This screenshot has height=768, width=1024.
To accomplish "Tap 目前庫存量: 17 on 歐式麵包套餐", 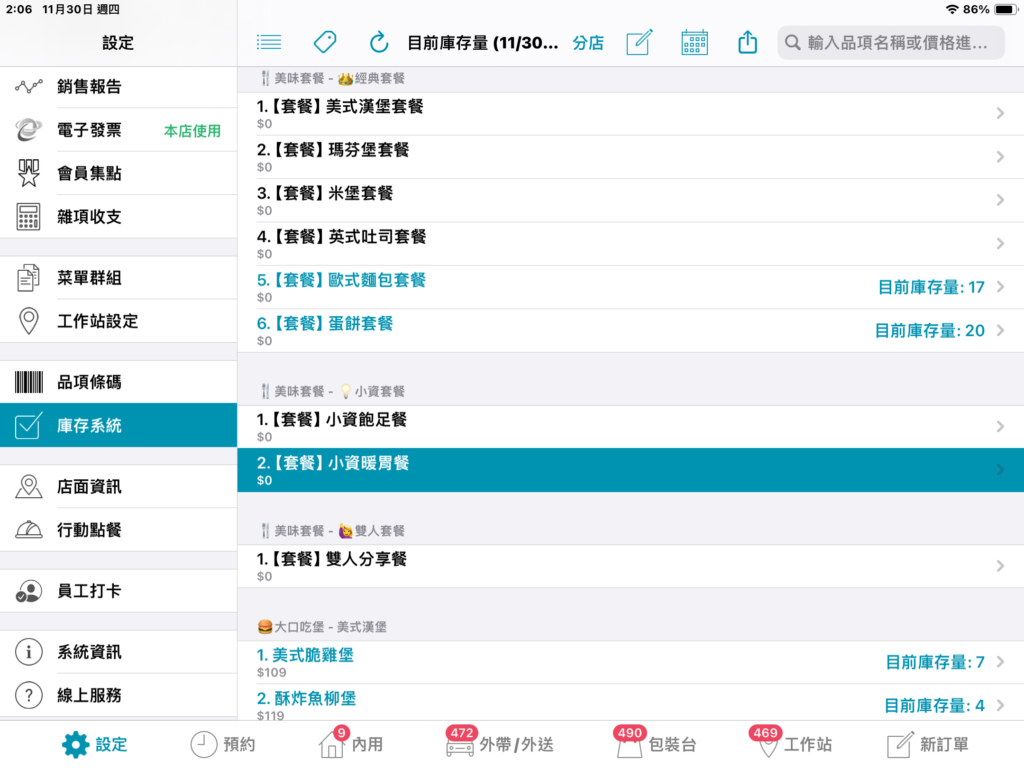I will (931, 287).
